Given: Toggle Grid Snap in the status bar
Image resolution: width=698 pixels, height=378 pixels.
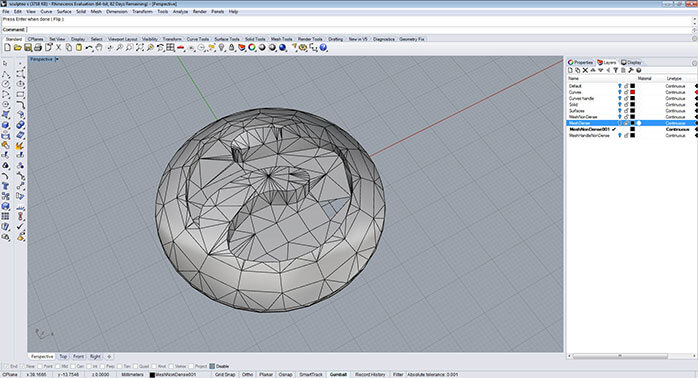Looking at the screenshot, I should pyautogui.click(x=225, y=374).
